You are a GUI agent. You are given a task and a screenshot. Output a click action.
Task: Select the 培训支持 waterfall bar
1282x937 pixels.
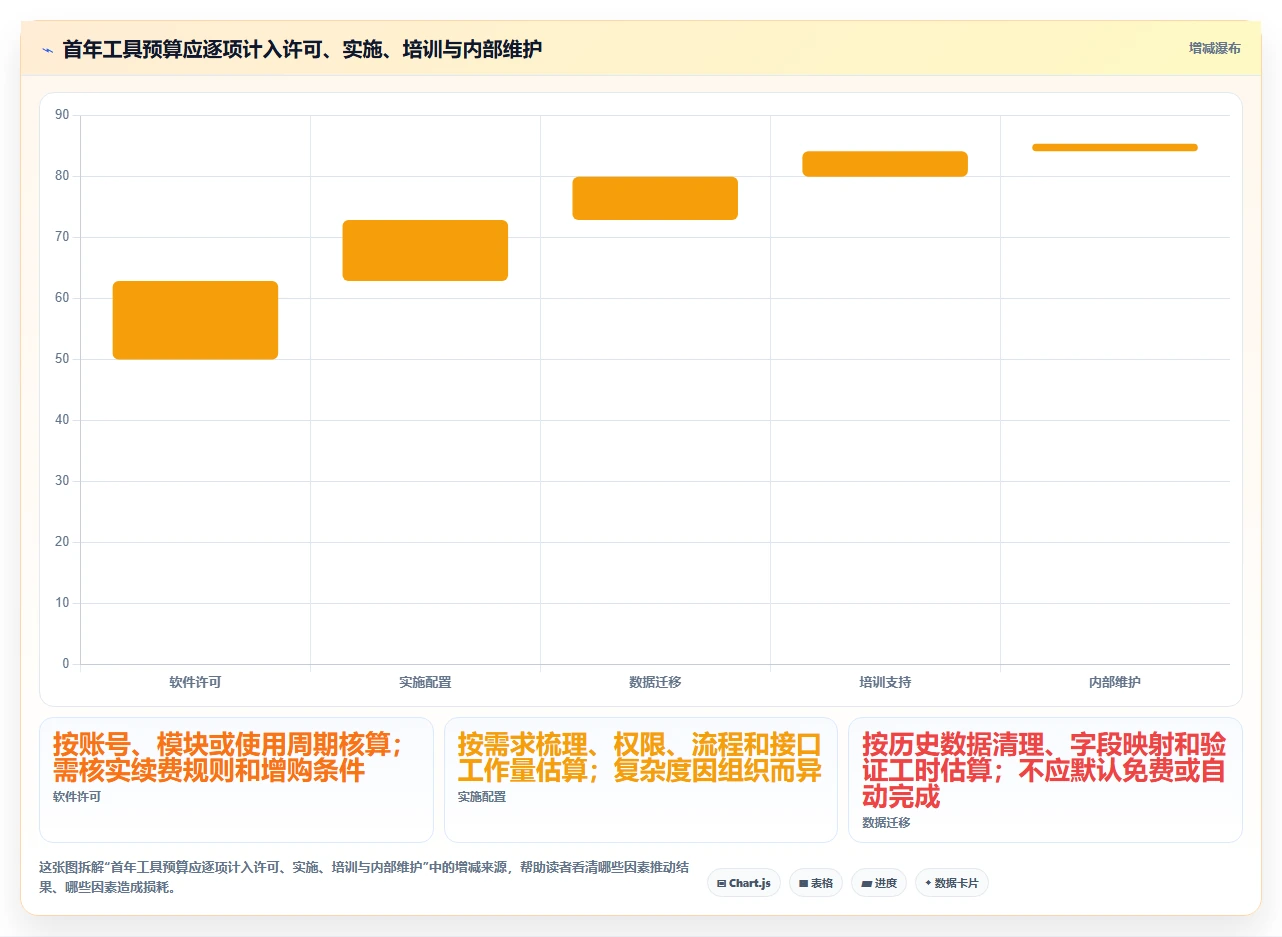coord(885,164)
